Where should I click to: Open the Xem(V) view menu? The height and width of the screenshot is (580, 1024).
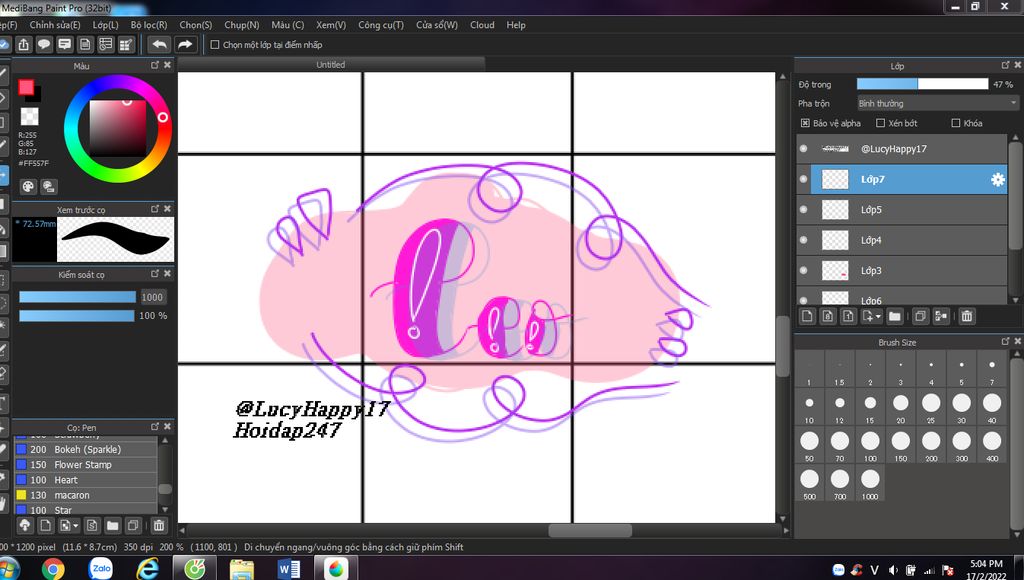(331, 25)
